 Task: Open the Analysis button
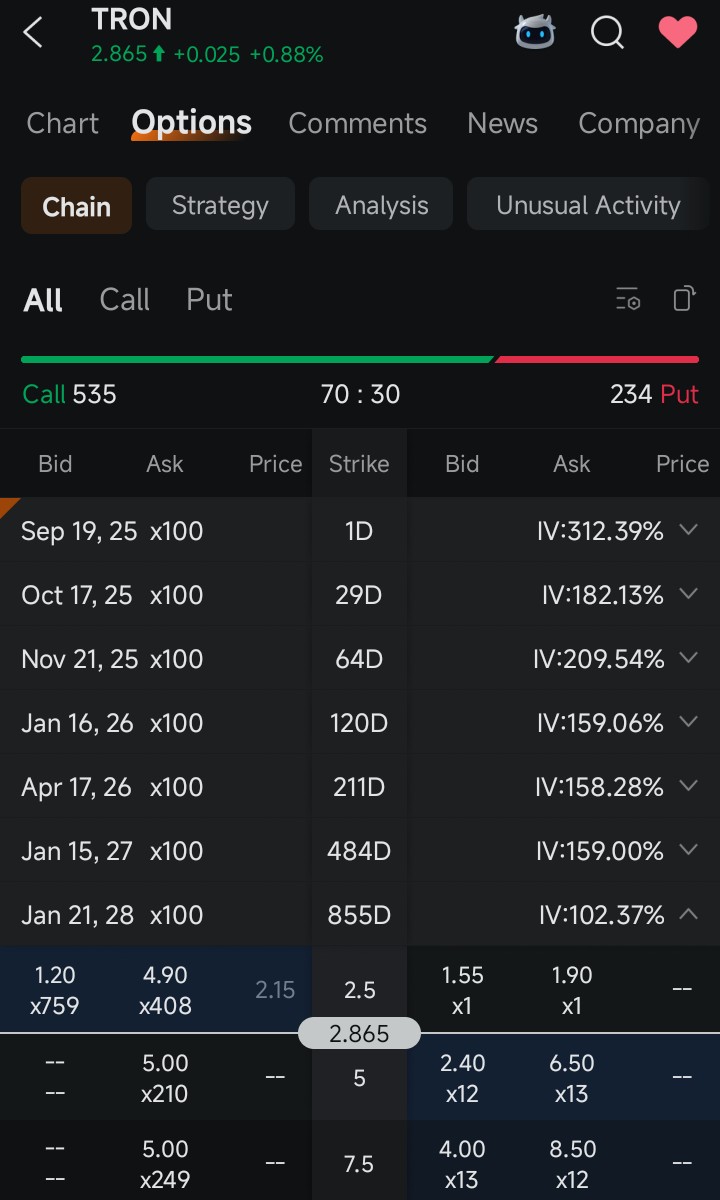pyautogui.click(x=381, y=205)
